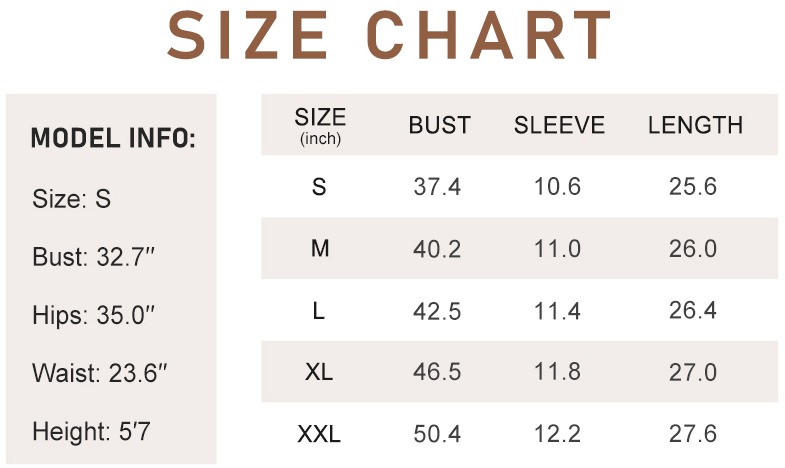Click the 50.4 bust value for XXL
The height and width of the screenshot is (468, 785).
437,435
